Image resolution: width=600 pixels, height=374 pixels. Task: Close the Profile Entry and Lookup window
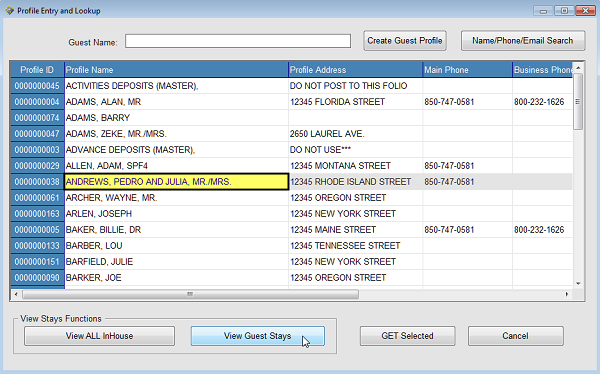tap(585, 11)
